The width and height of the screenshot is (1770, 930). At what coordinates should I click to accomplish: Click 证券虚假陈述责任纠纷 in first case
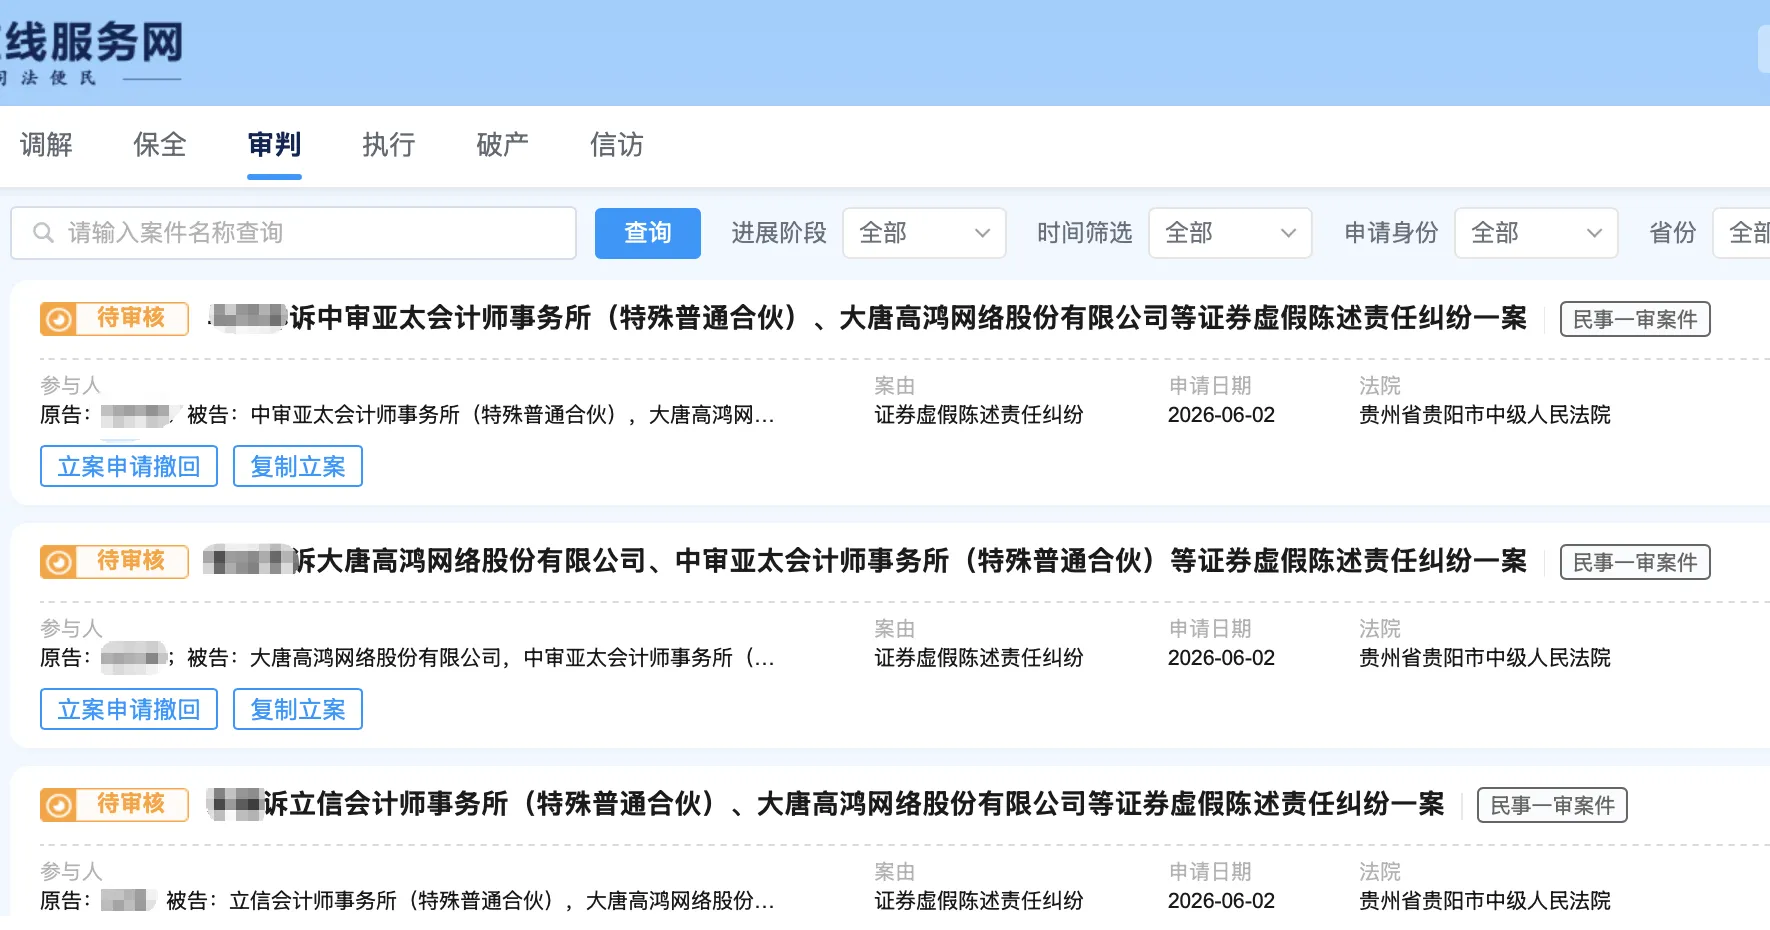(979, 415)
